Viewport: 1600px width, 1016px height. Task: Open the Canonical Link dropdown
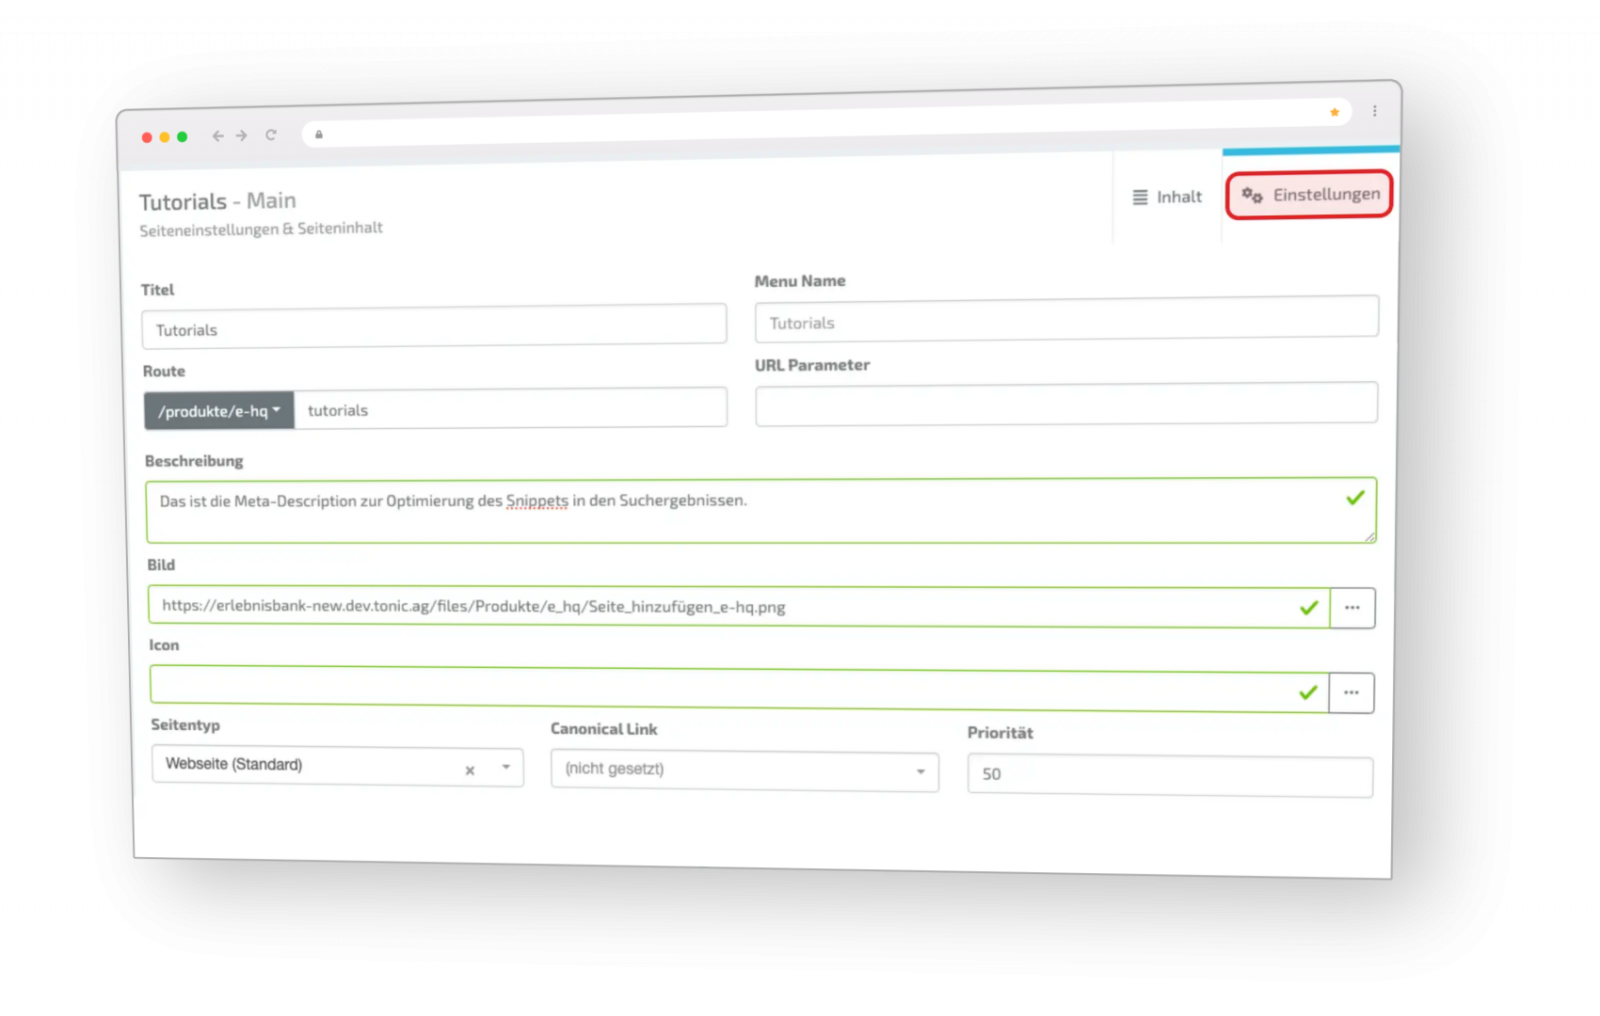coord(744,770)
